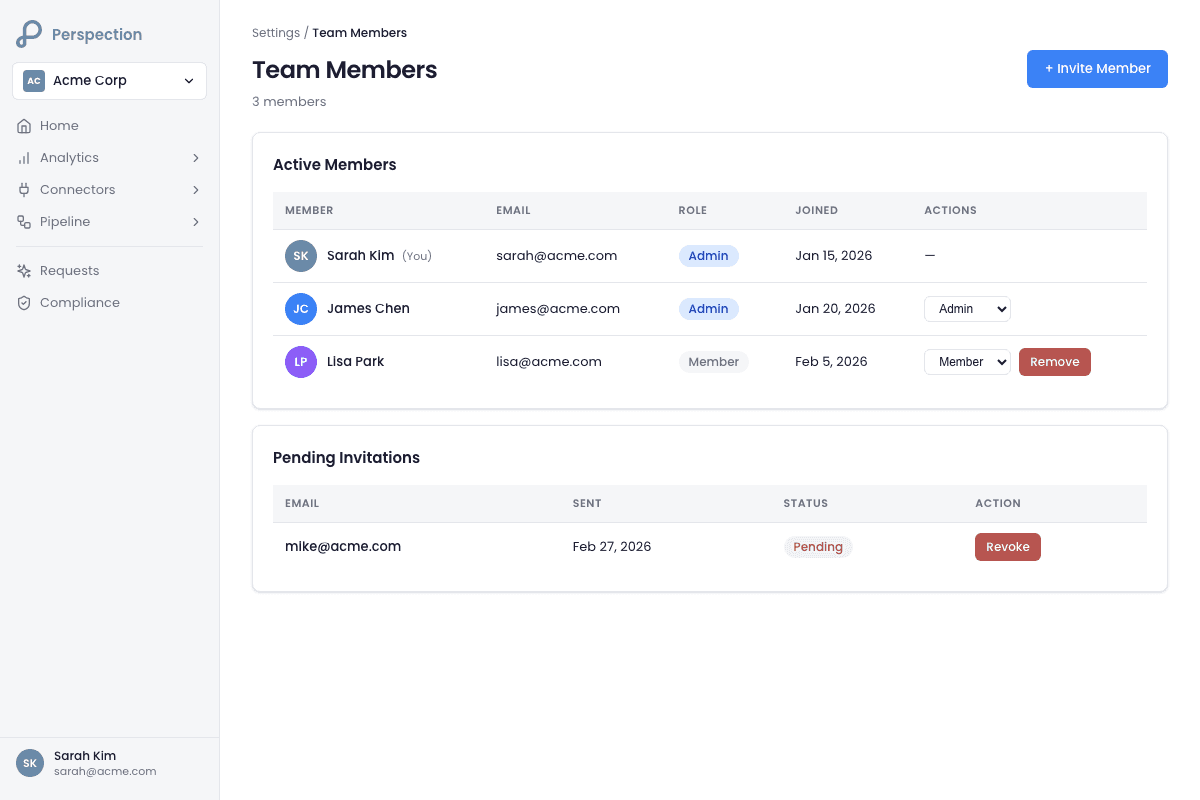
Task: Click the Pipeline flow icon
Action: pyautogui.click(x=24, y=222)
